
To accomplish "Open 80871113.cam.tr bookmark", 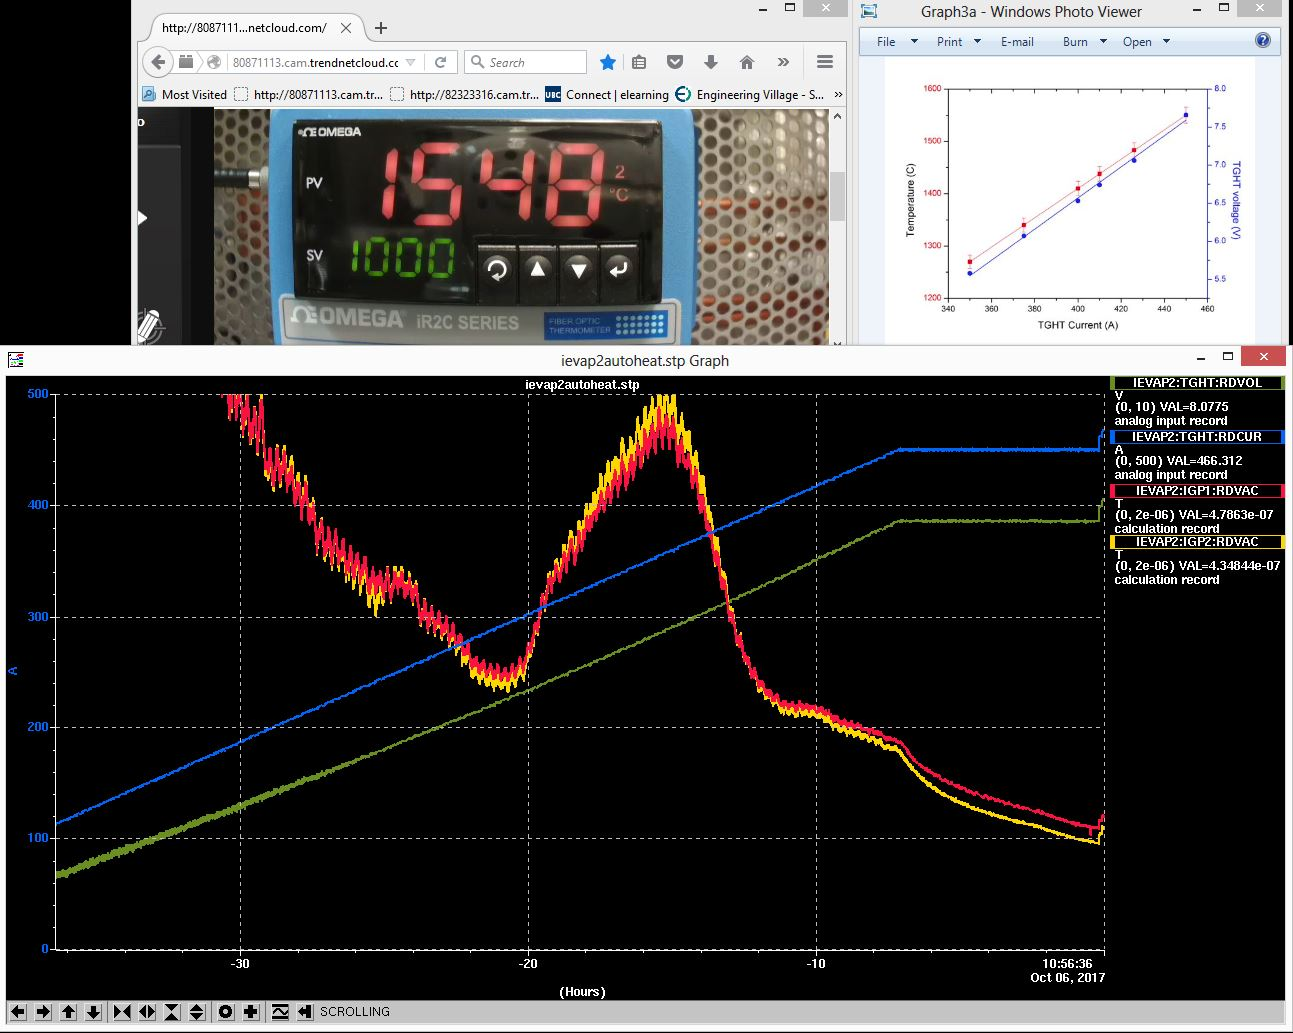I will [x=309, y=95].
